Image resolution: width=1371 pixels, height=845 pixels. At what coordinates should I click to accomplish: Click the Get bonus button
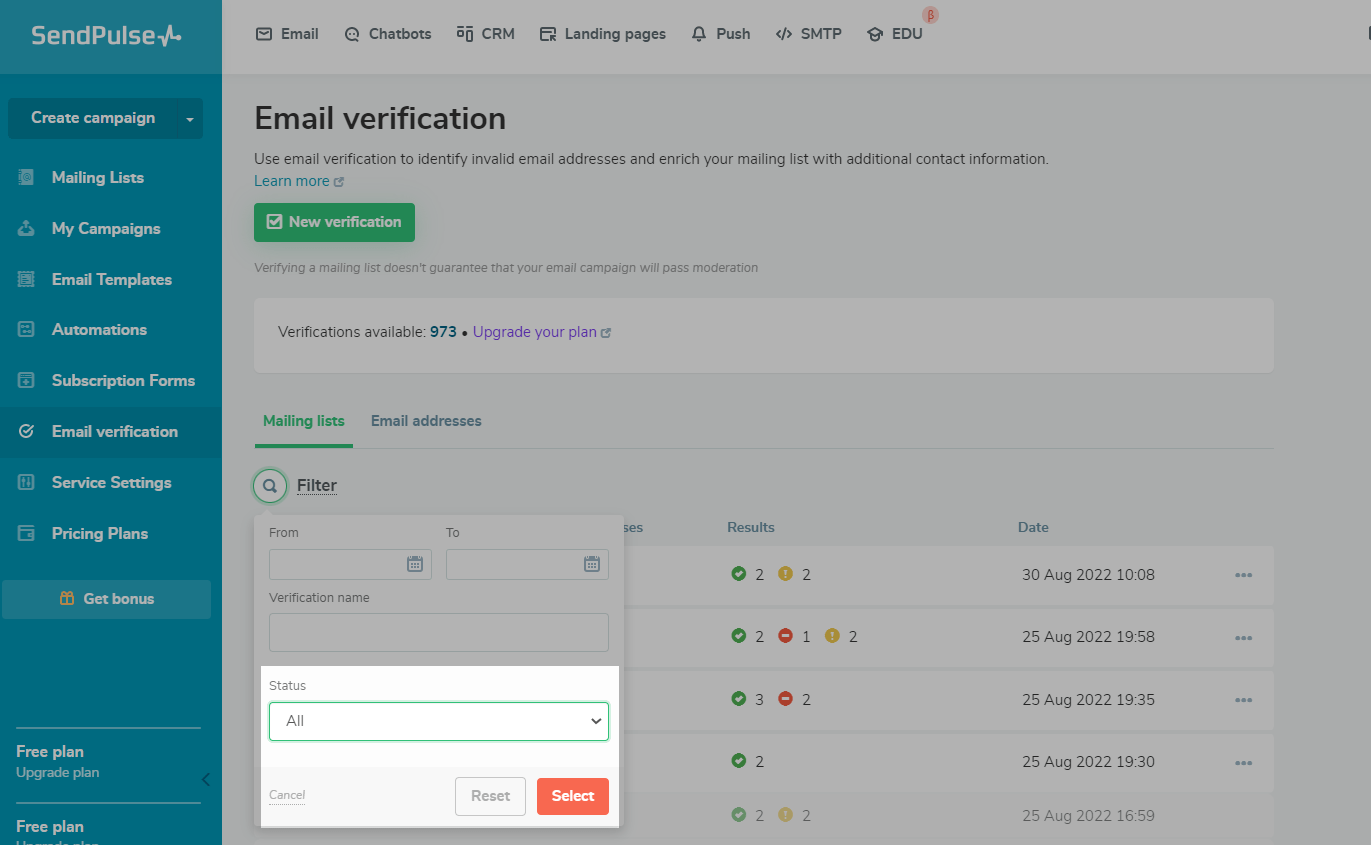[x=106, y=599]
